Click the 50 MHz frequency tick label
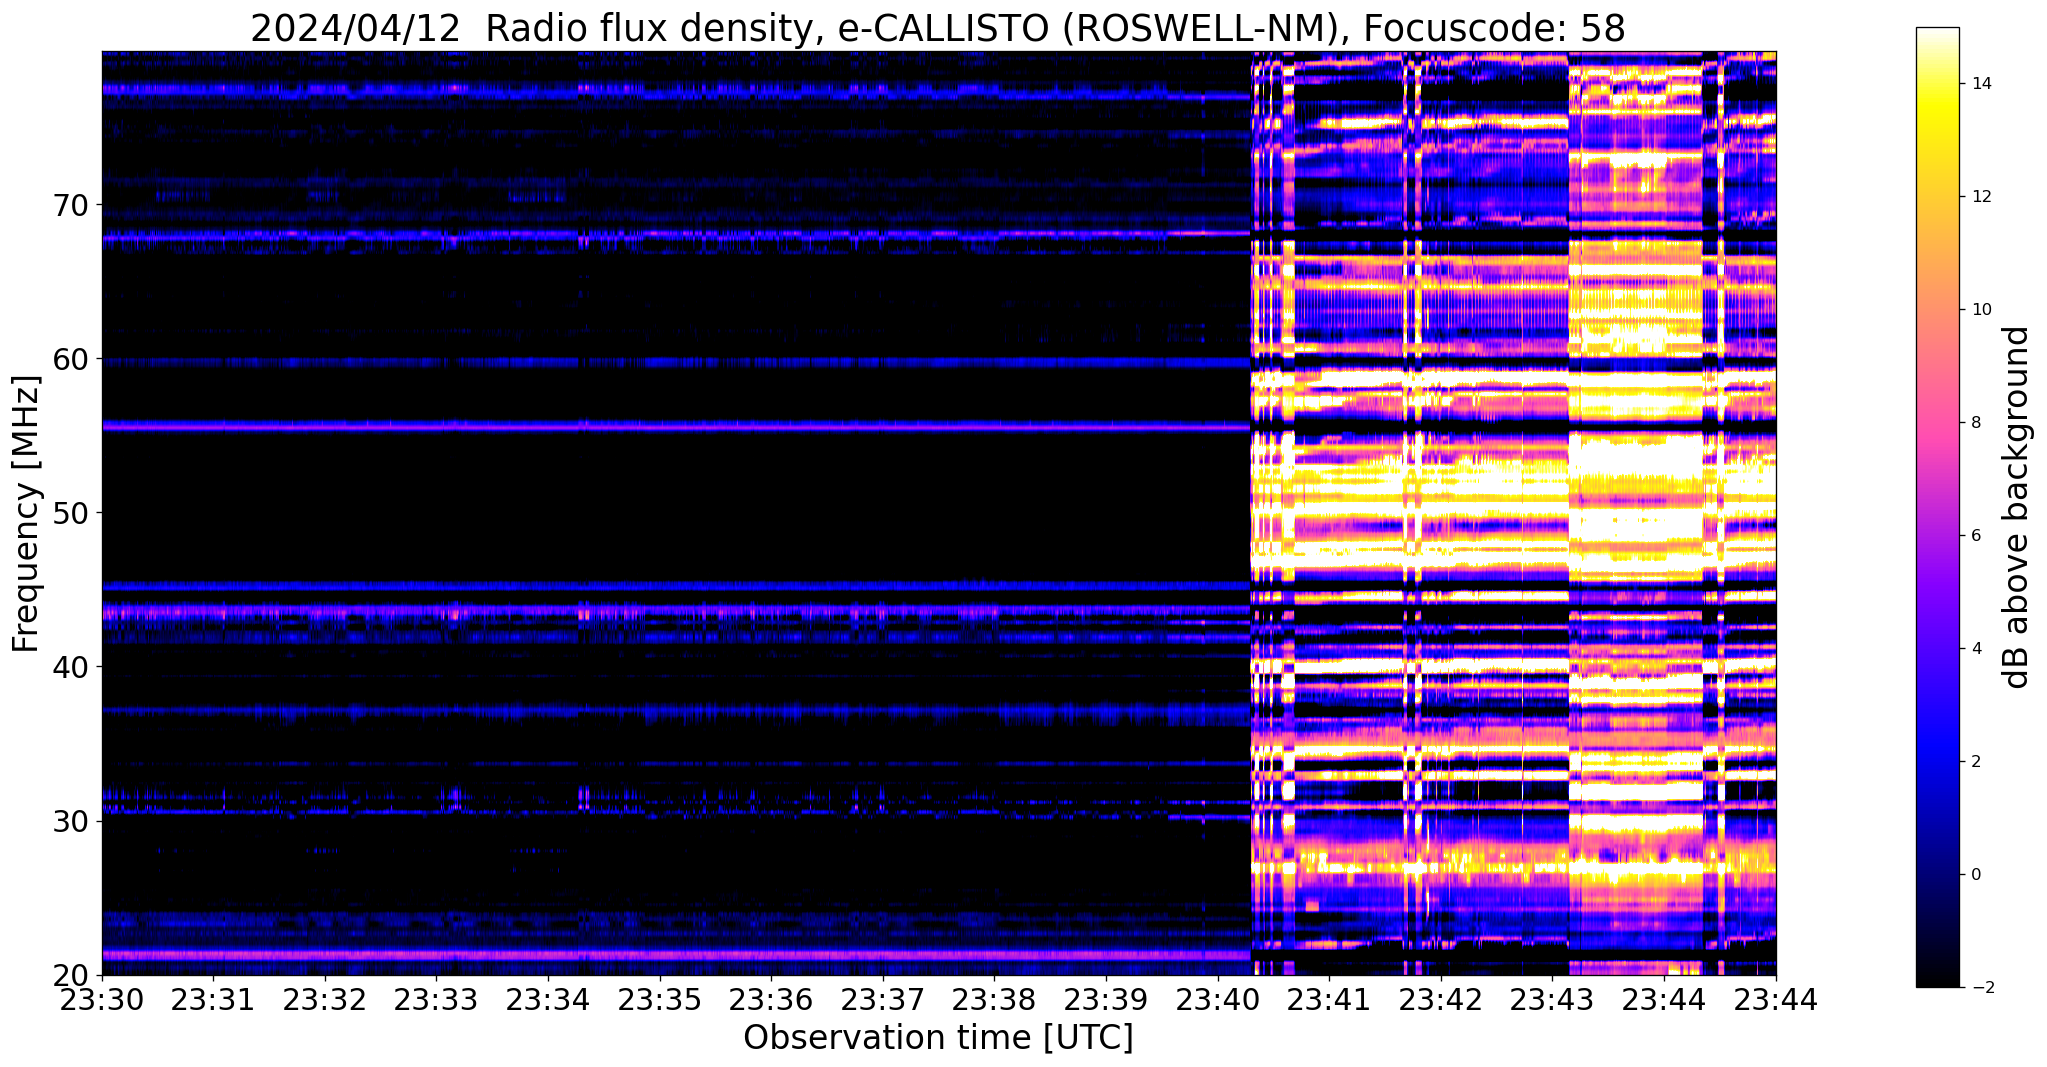This screenshot has height=1067, width=2047. tap(71, 513)
